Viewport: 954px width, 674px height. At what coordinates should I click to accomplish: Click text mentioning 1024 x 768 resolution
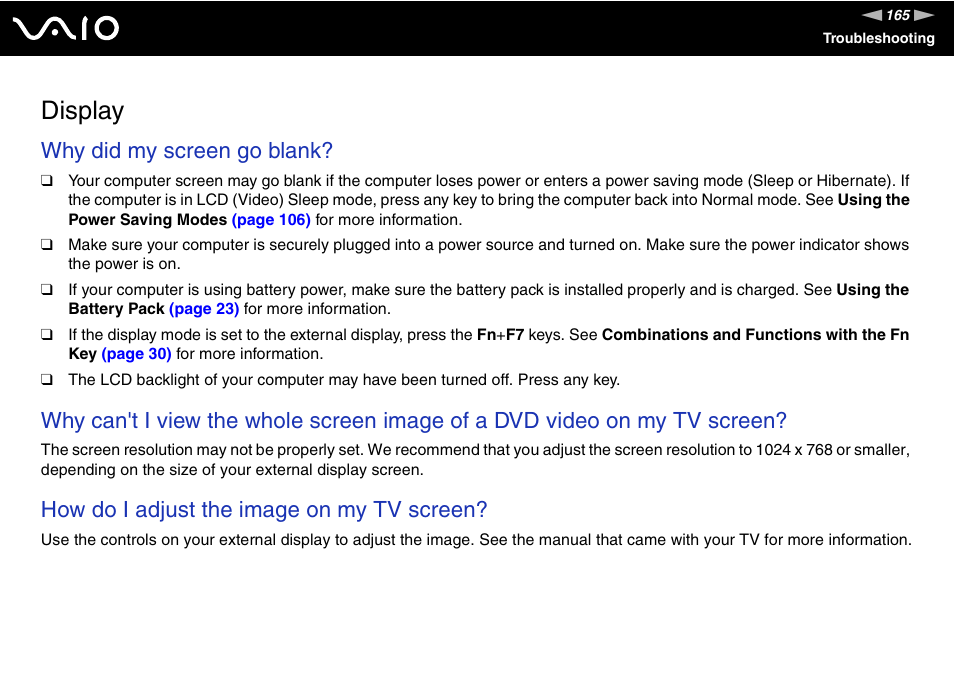(475, 460)
